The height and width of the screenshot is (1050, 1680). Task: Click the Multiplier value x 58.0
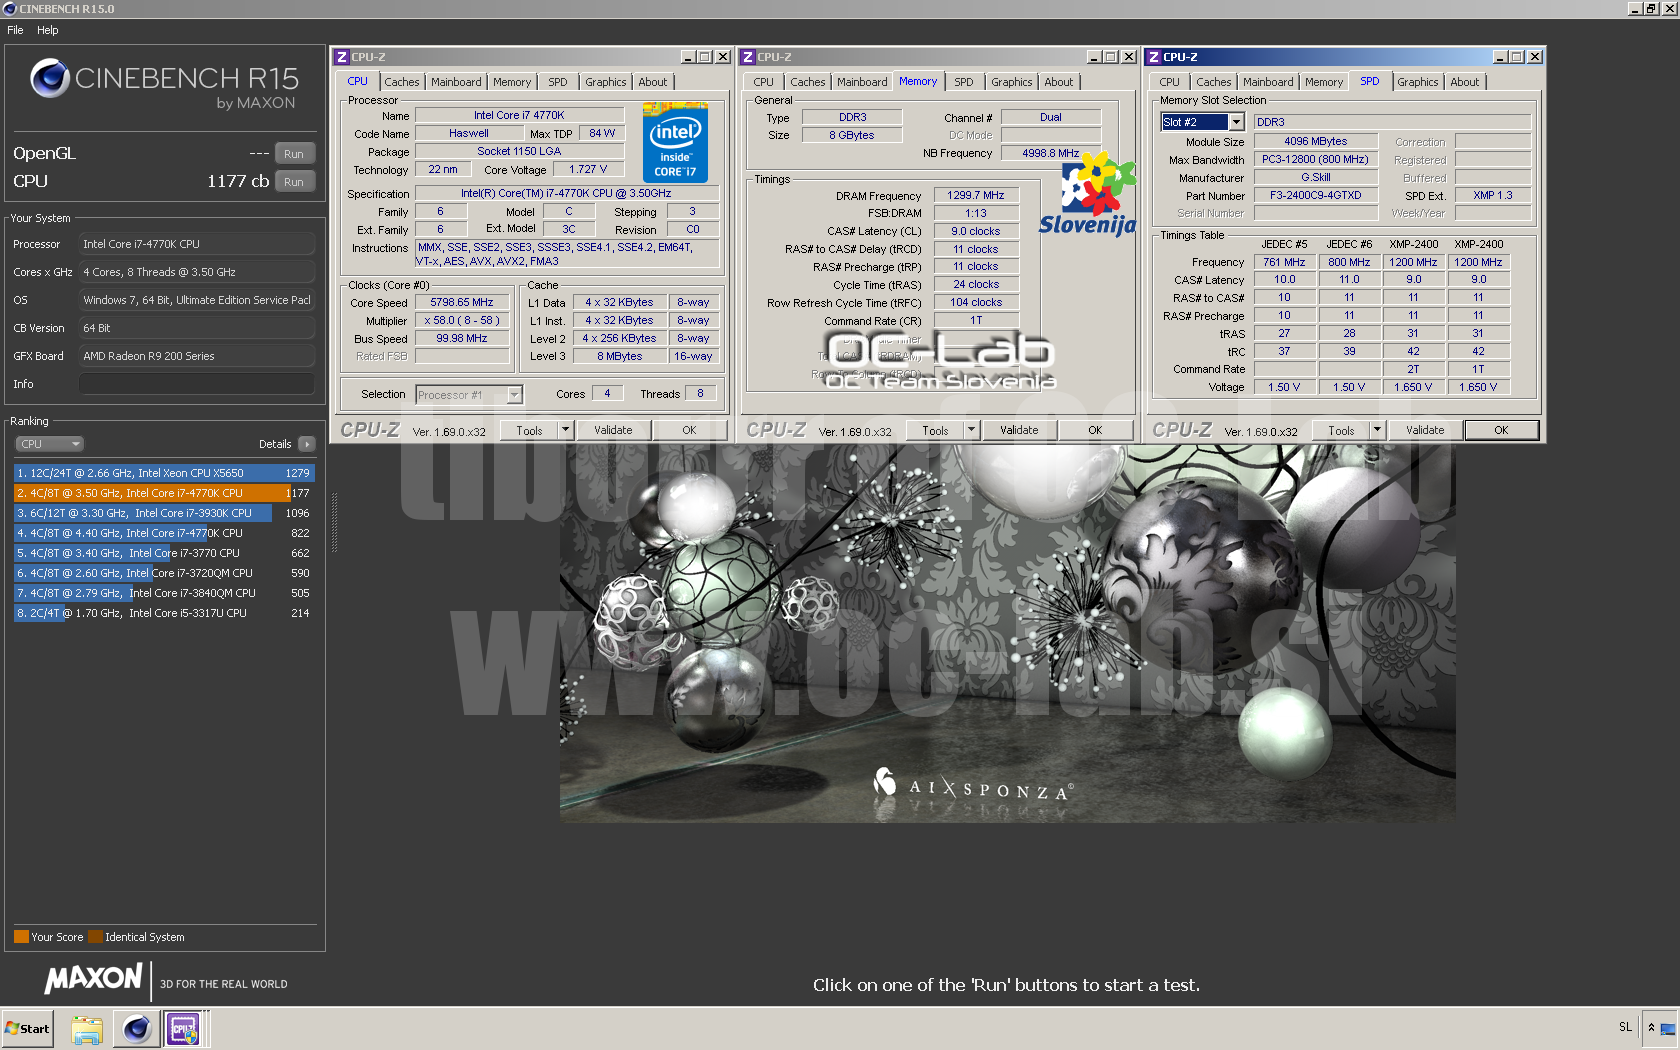pos(462,320)
